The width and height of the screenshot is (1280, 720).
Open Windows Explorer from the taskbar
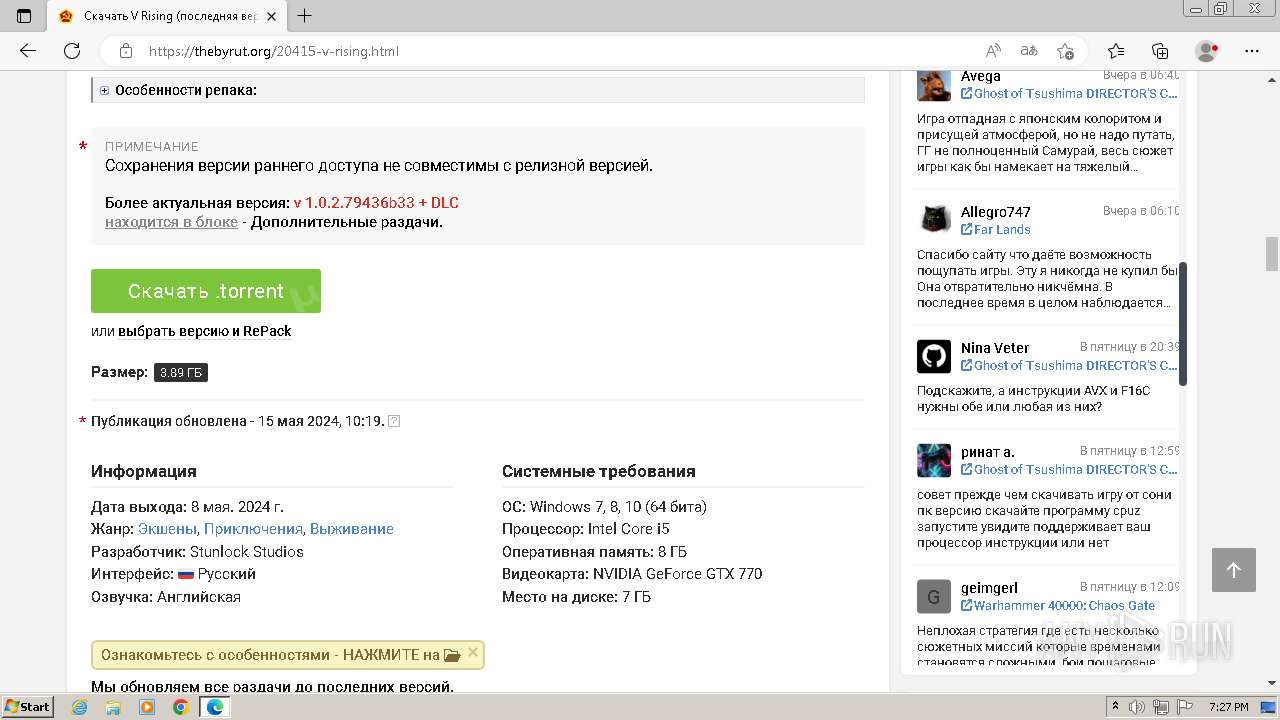113,707
